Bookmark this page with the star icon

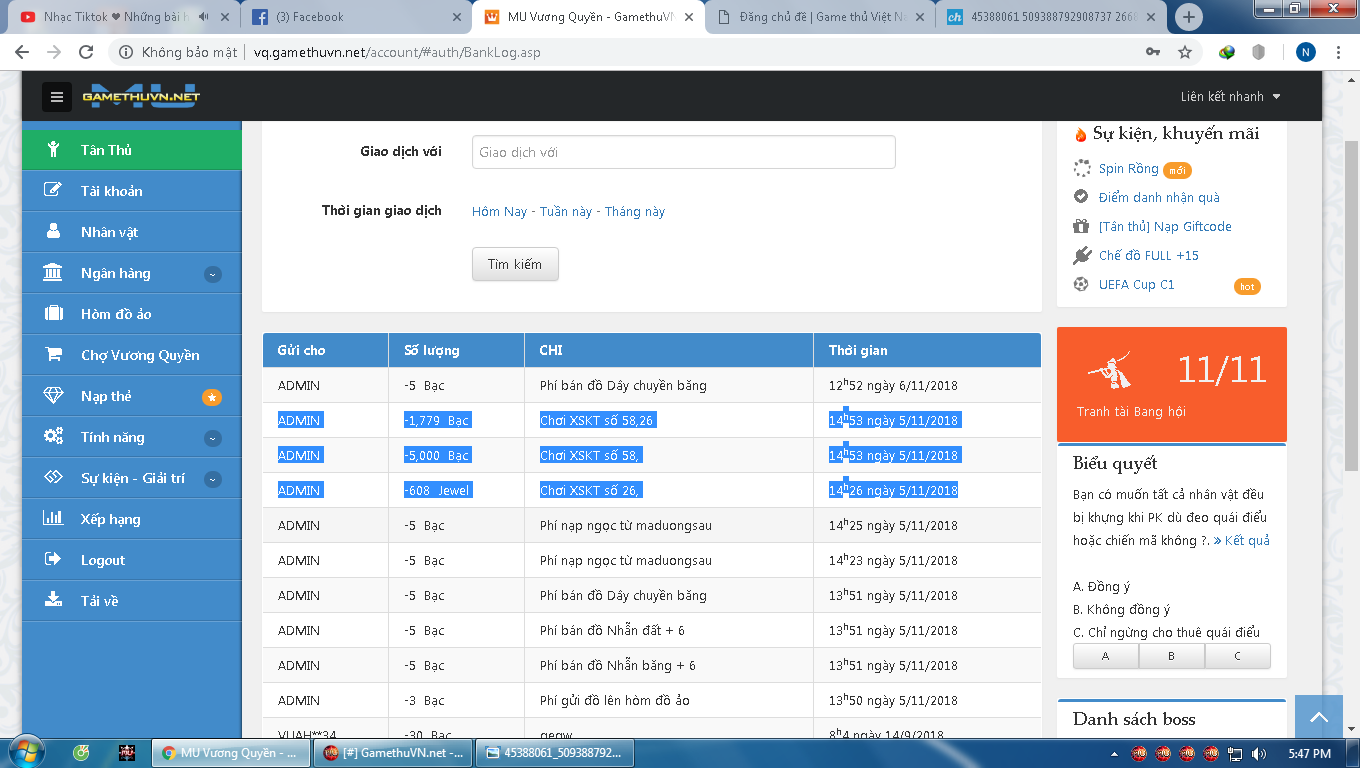tap(1185, 52)
